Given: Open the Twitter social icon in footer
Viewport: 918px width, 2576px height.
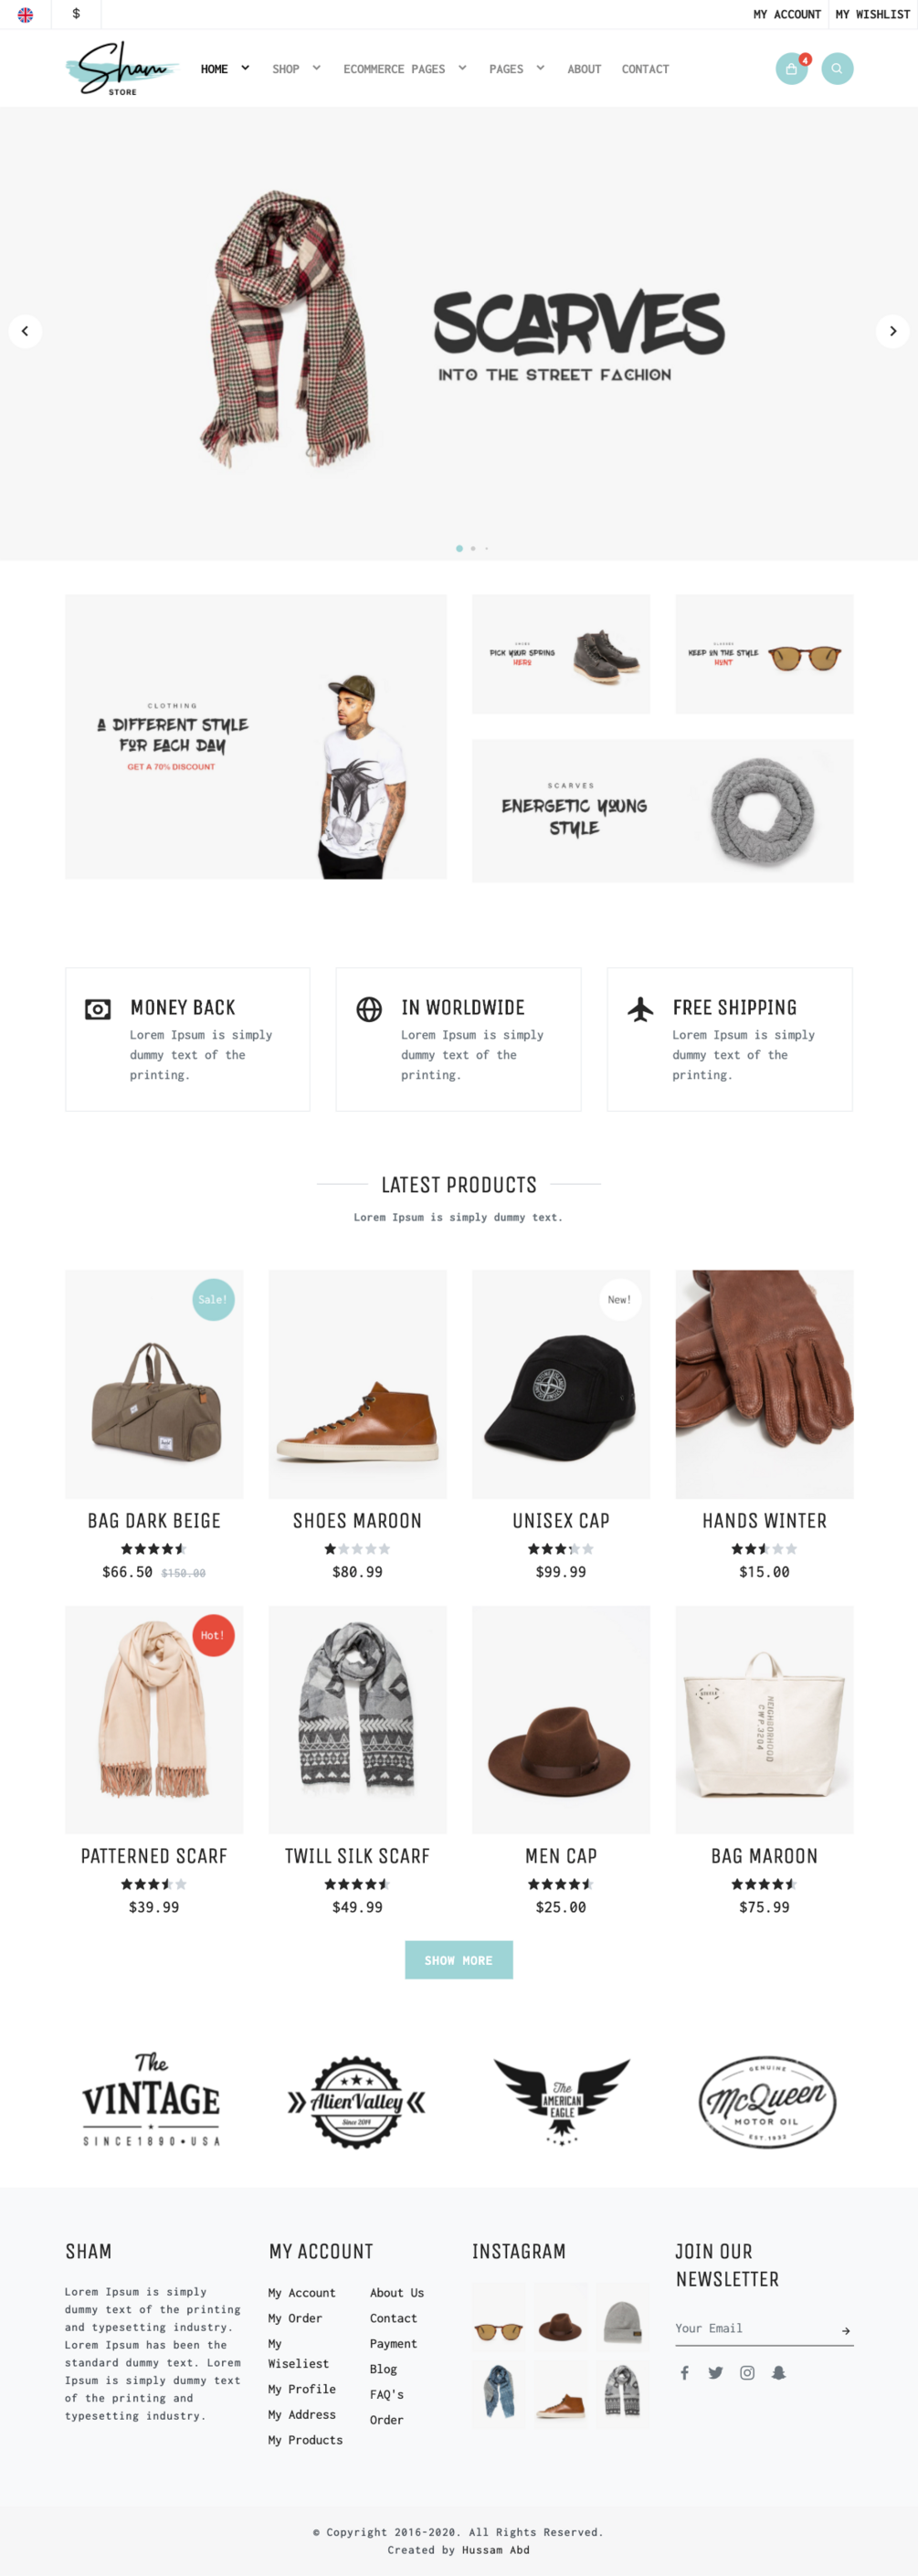Looking at the screenshot, I should coord(715,2373).
